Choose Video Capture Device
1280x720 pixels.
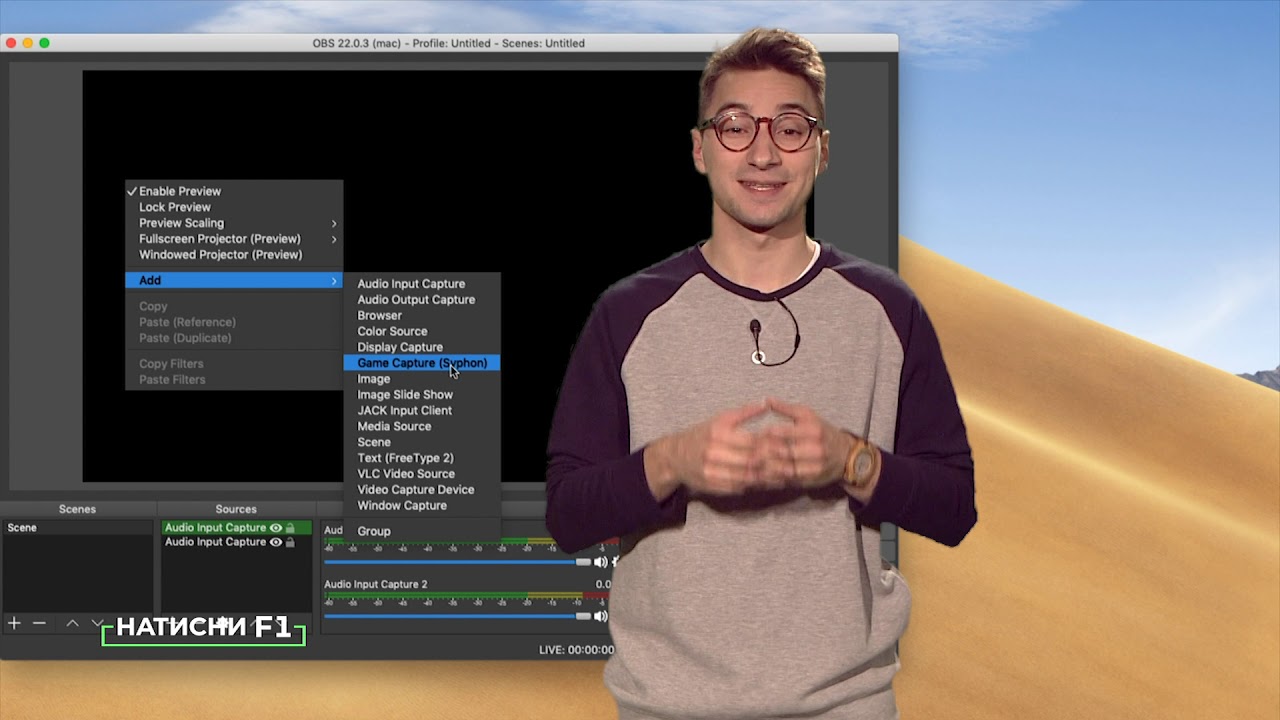[x=422, y=490]
